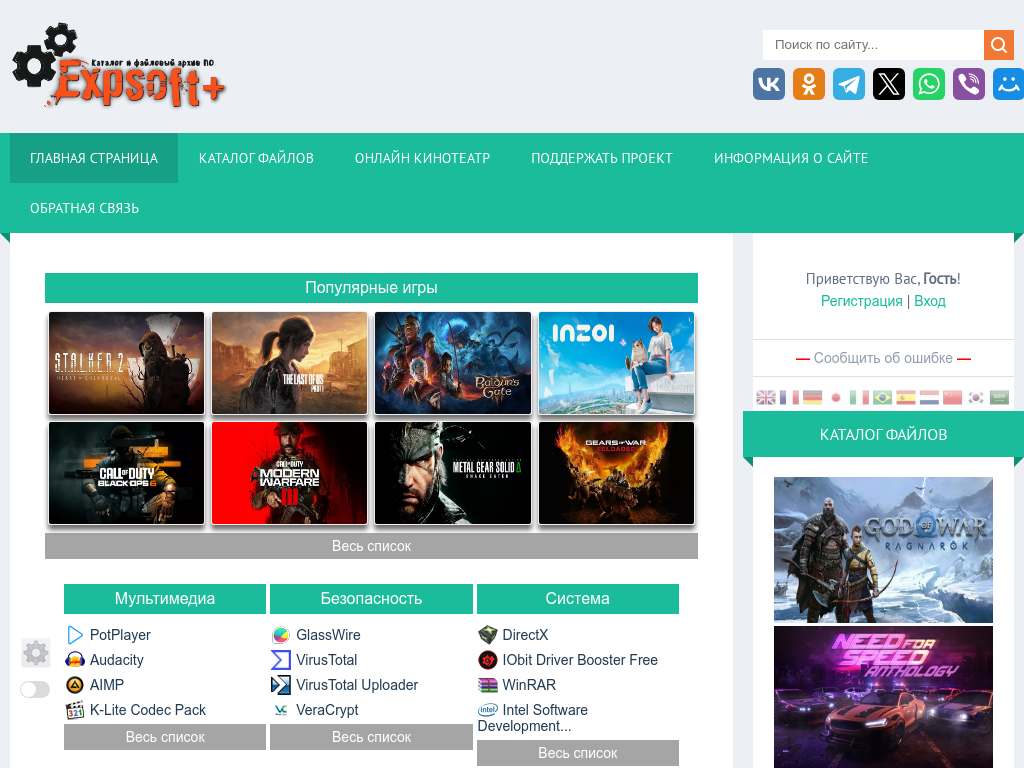1024x768 pixels.
Task: Click Весь список under Безопасность
Action: pyautogui.click(x=371, y=737)
